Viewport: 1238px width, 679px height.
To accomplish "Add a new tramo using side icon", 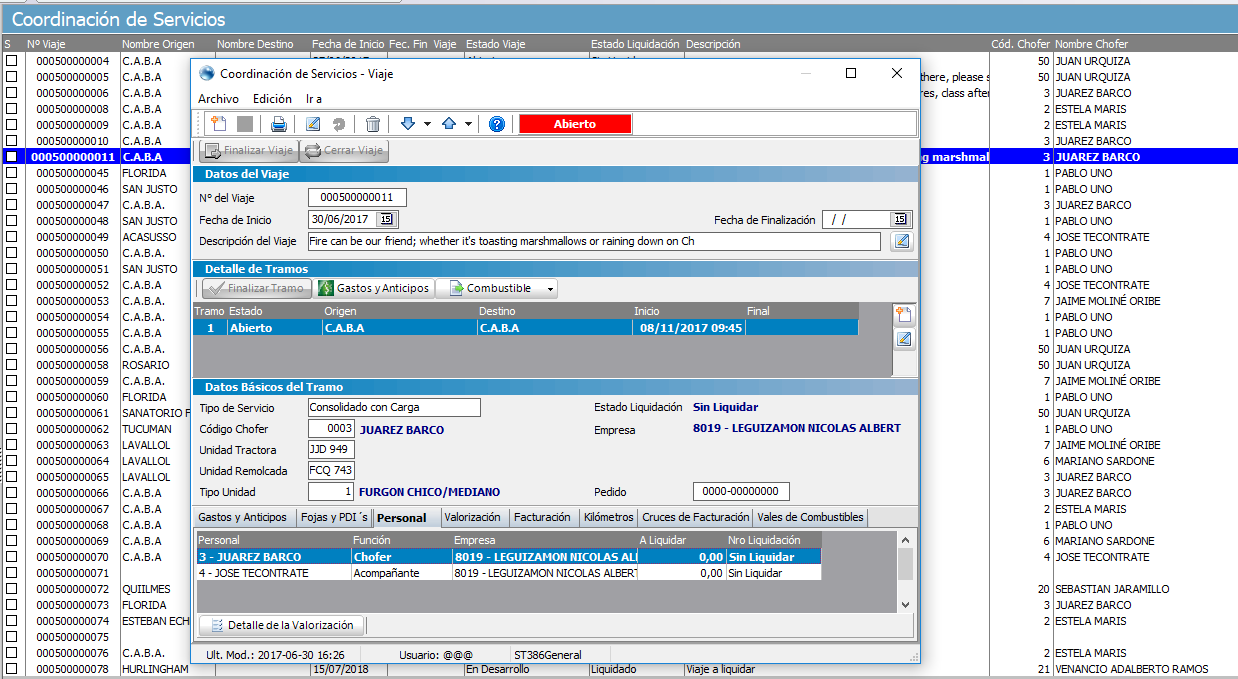I will pyautogui.click(x=904, y=314).
